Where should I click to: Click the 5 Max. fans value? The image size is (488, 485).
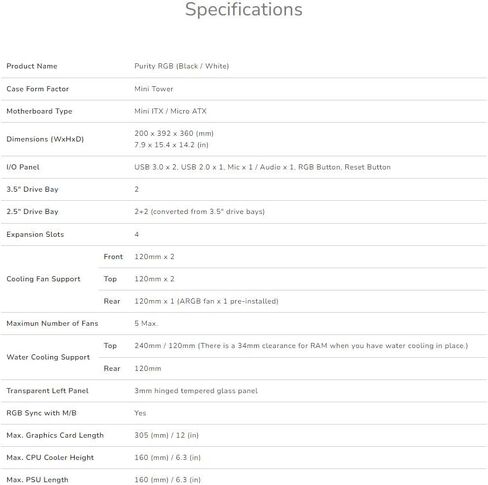pyautogui.click(x=146, y=323)
